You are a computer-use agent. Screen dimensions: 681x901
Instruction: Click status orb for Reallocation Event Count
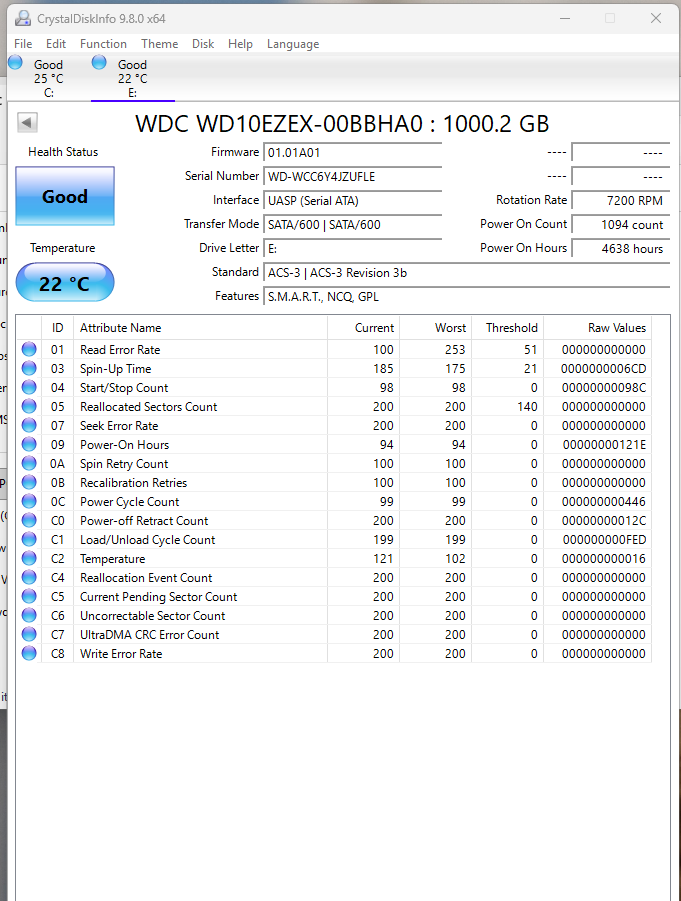[29, 577]
